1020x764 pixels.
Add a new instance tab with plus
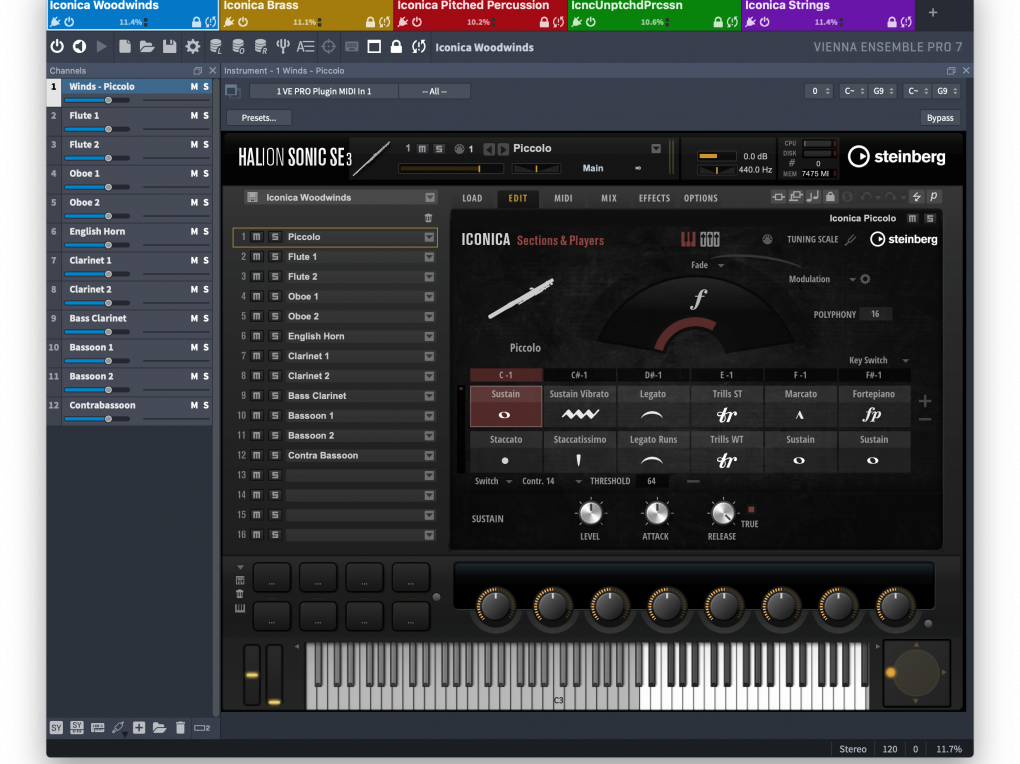click(x=933, y=12)
